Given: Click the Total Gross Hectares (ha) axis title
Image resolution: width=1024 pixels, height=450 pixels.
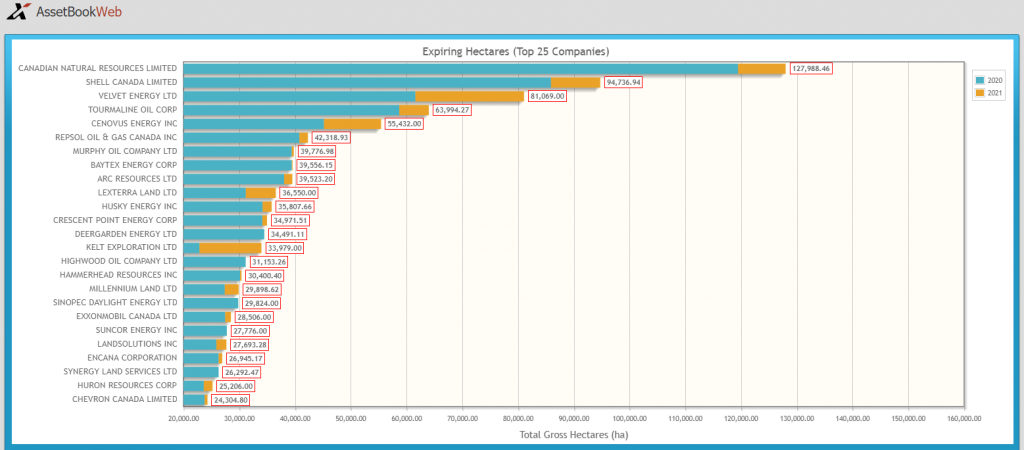Looking at the screenshot, I should coord(573,434).
